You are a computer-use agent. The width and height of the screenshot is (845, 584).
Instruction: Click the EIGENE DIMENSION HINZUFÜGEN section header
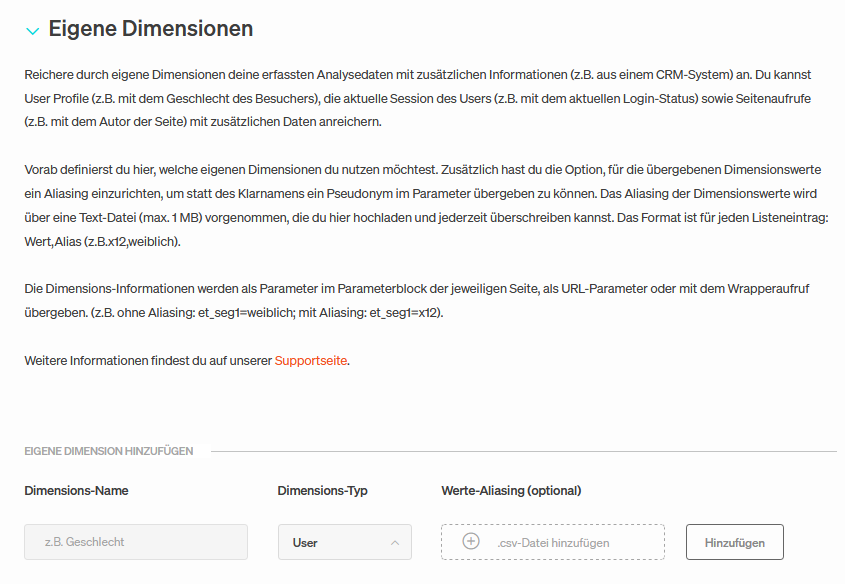pos(109,451)
